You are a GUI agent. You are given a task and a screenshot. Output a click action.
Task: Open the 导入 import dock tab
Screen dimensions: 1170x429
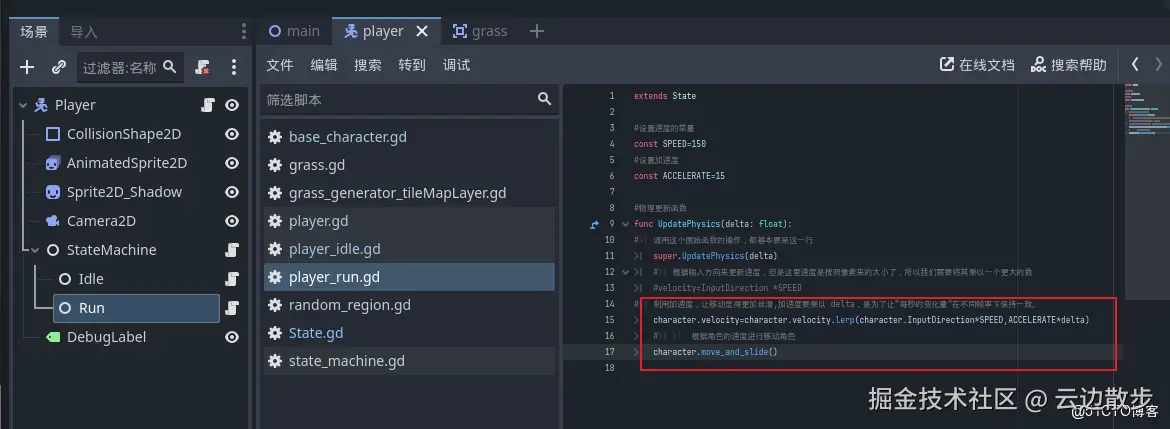pos(84,32)
